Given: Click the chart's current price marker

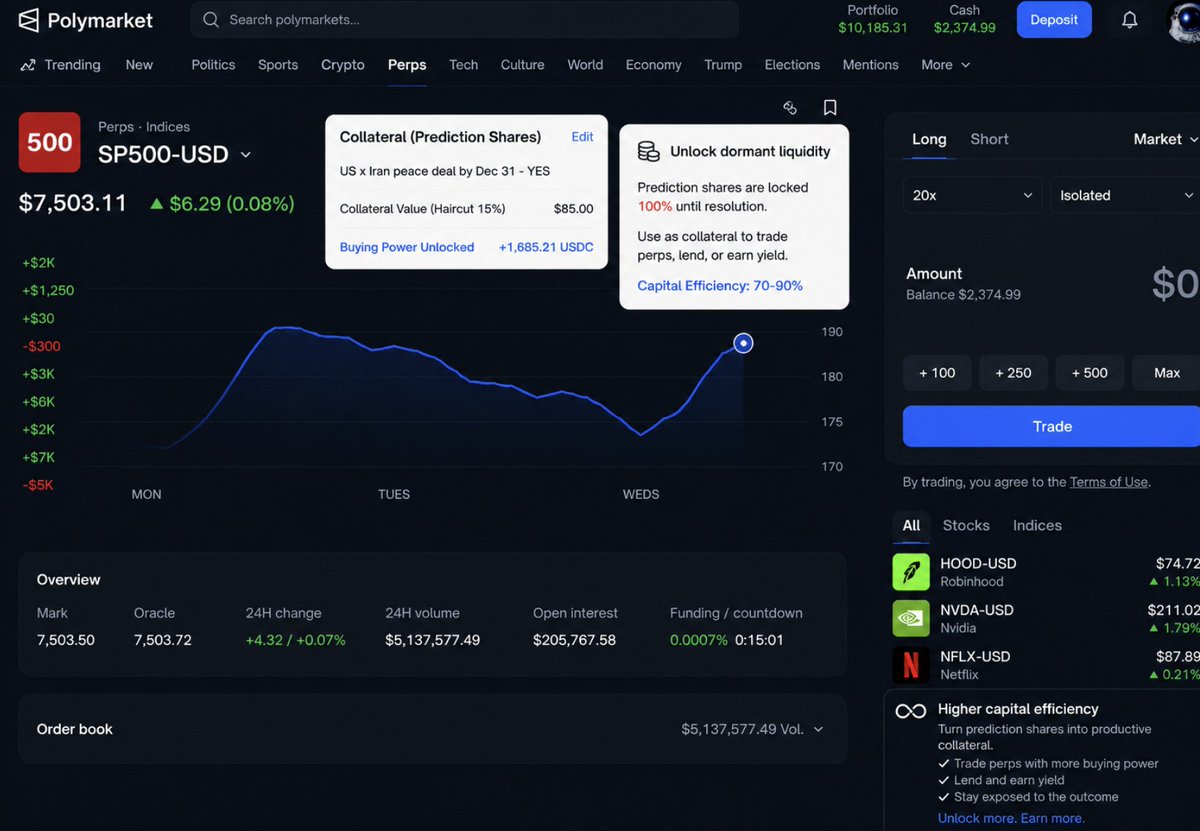Looking at the screenshot, I should tap(743, 343).
